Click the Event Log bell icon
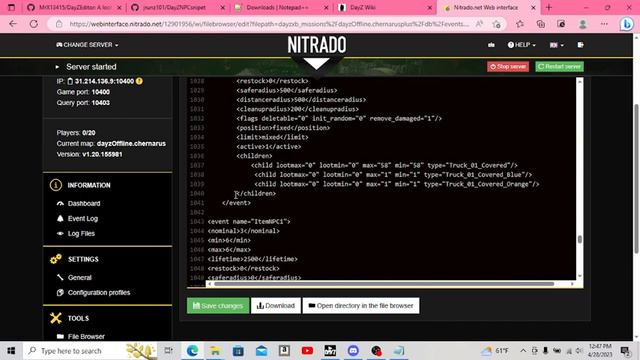Viewport: 640px width, 360px height. coord(60,218)
